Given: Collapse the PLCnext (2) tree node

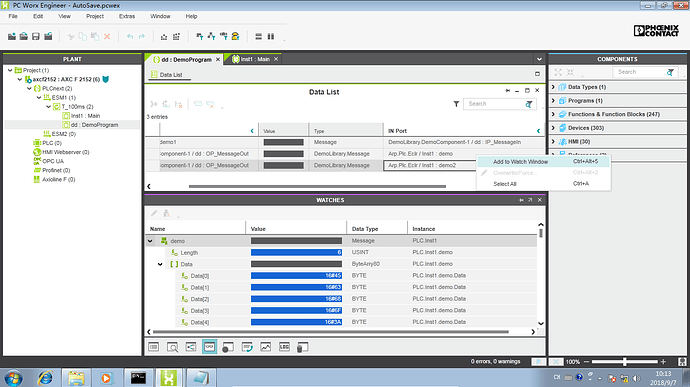Looking at the screenshot, I should click(x=29, y=88).
